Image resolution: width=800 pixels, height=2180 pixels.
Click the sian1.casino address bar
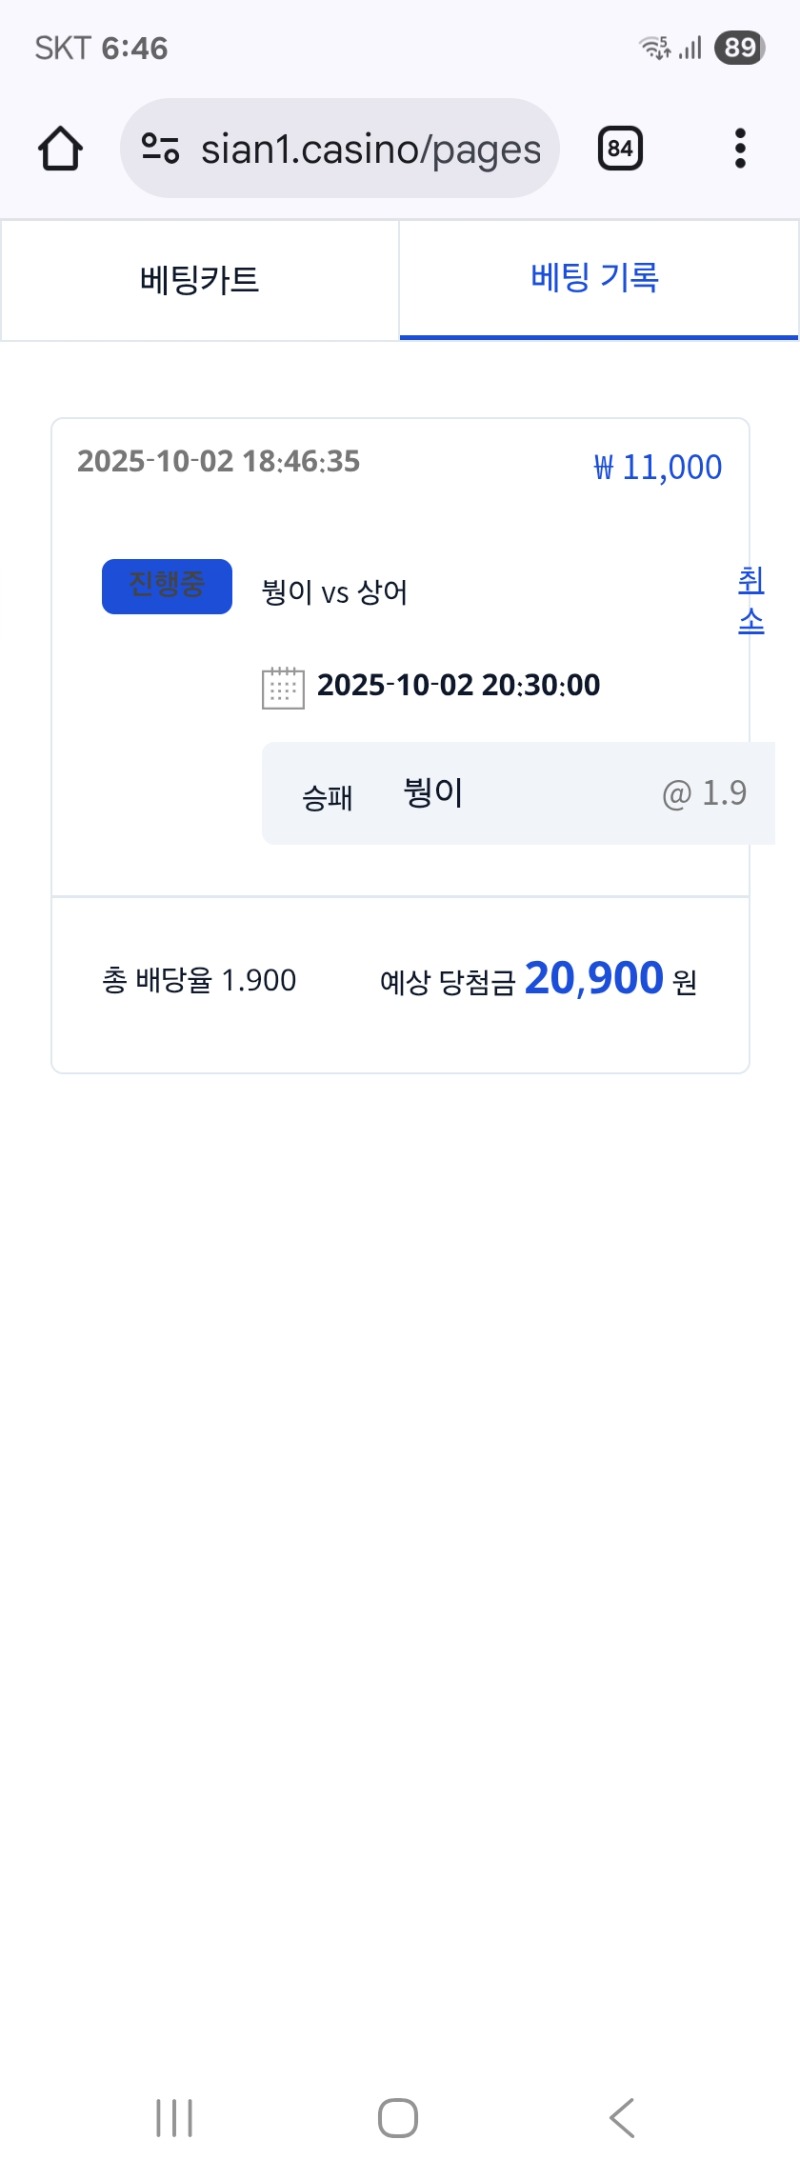pos(370,149)
